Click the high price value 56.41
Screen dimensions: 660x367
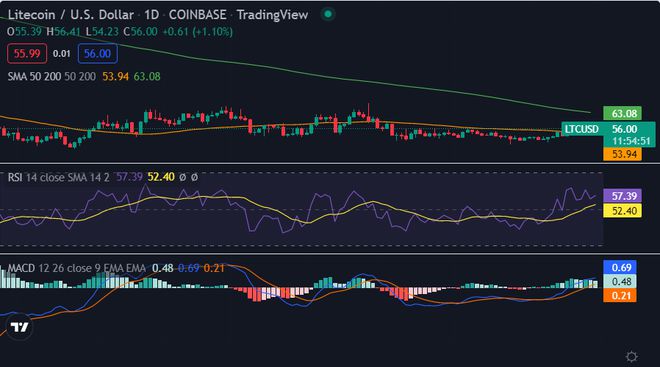(67, 32)
